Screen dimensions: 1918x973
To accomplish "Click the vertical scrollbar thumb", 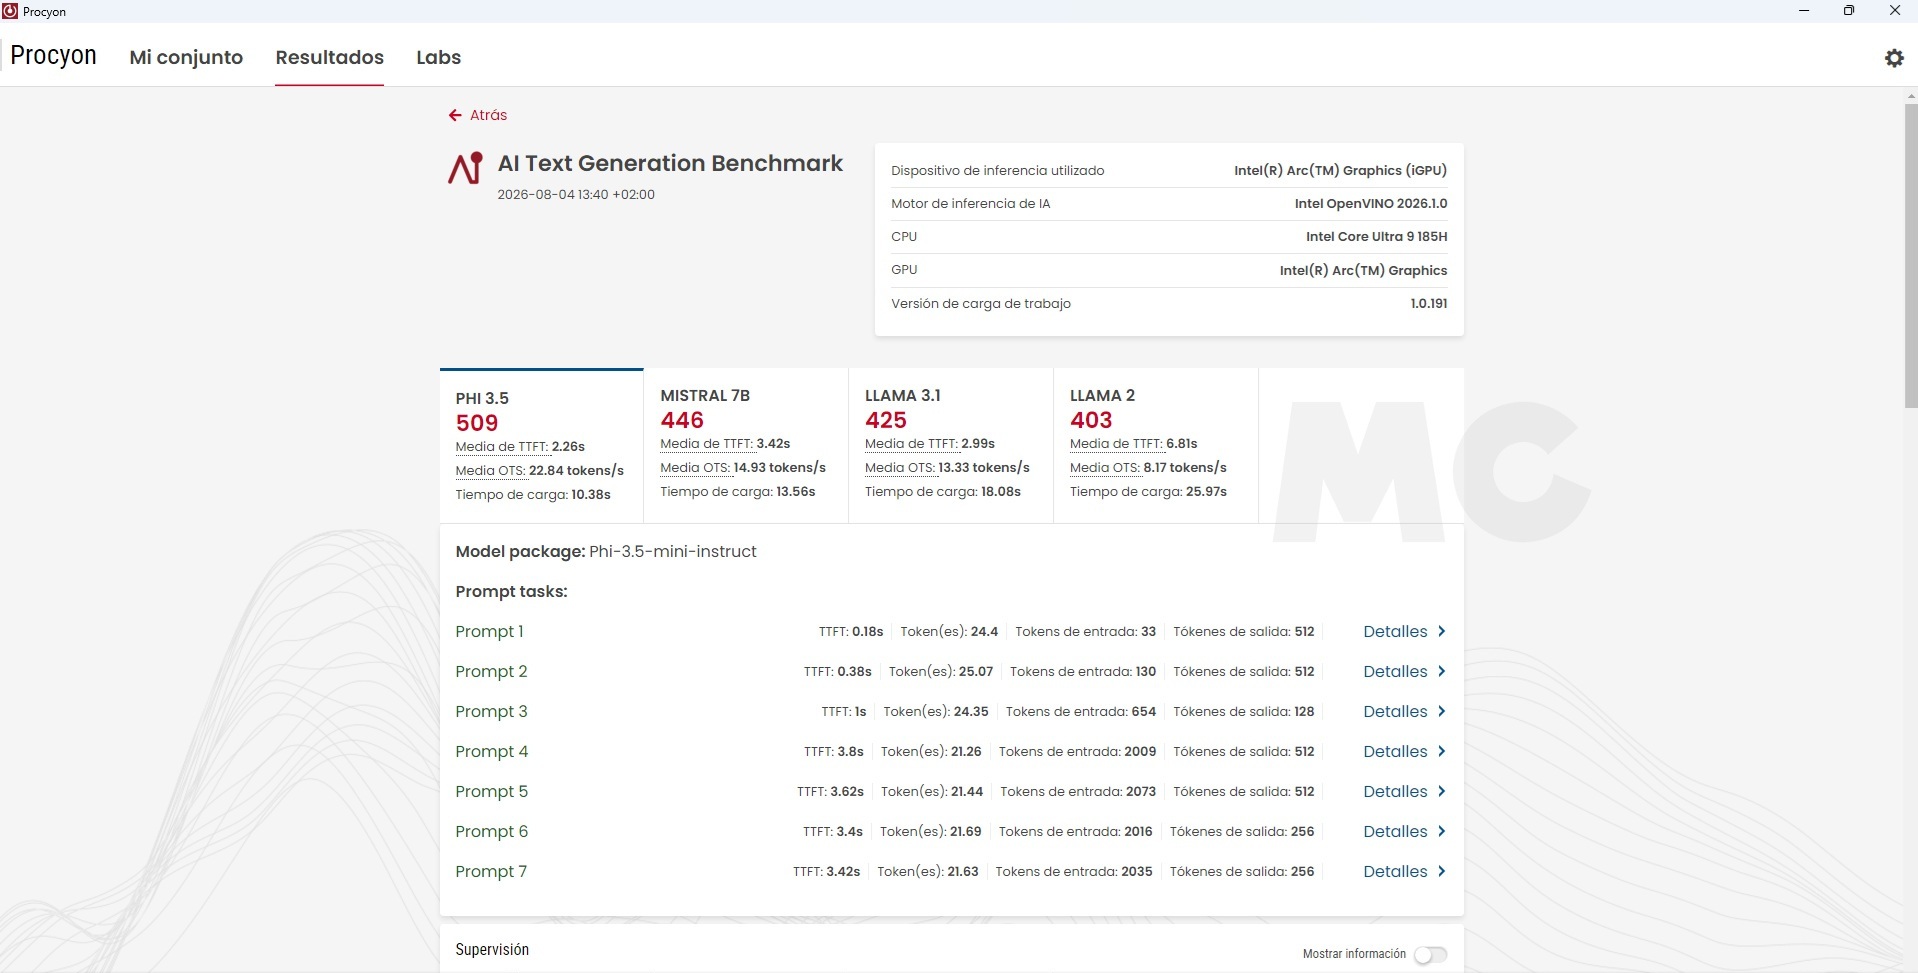I will 1910,255.
